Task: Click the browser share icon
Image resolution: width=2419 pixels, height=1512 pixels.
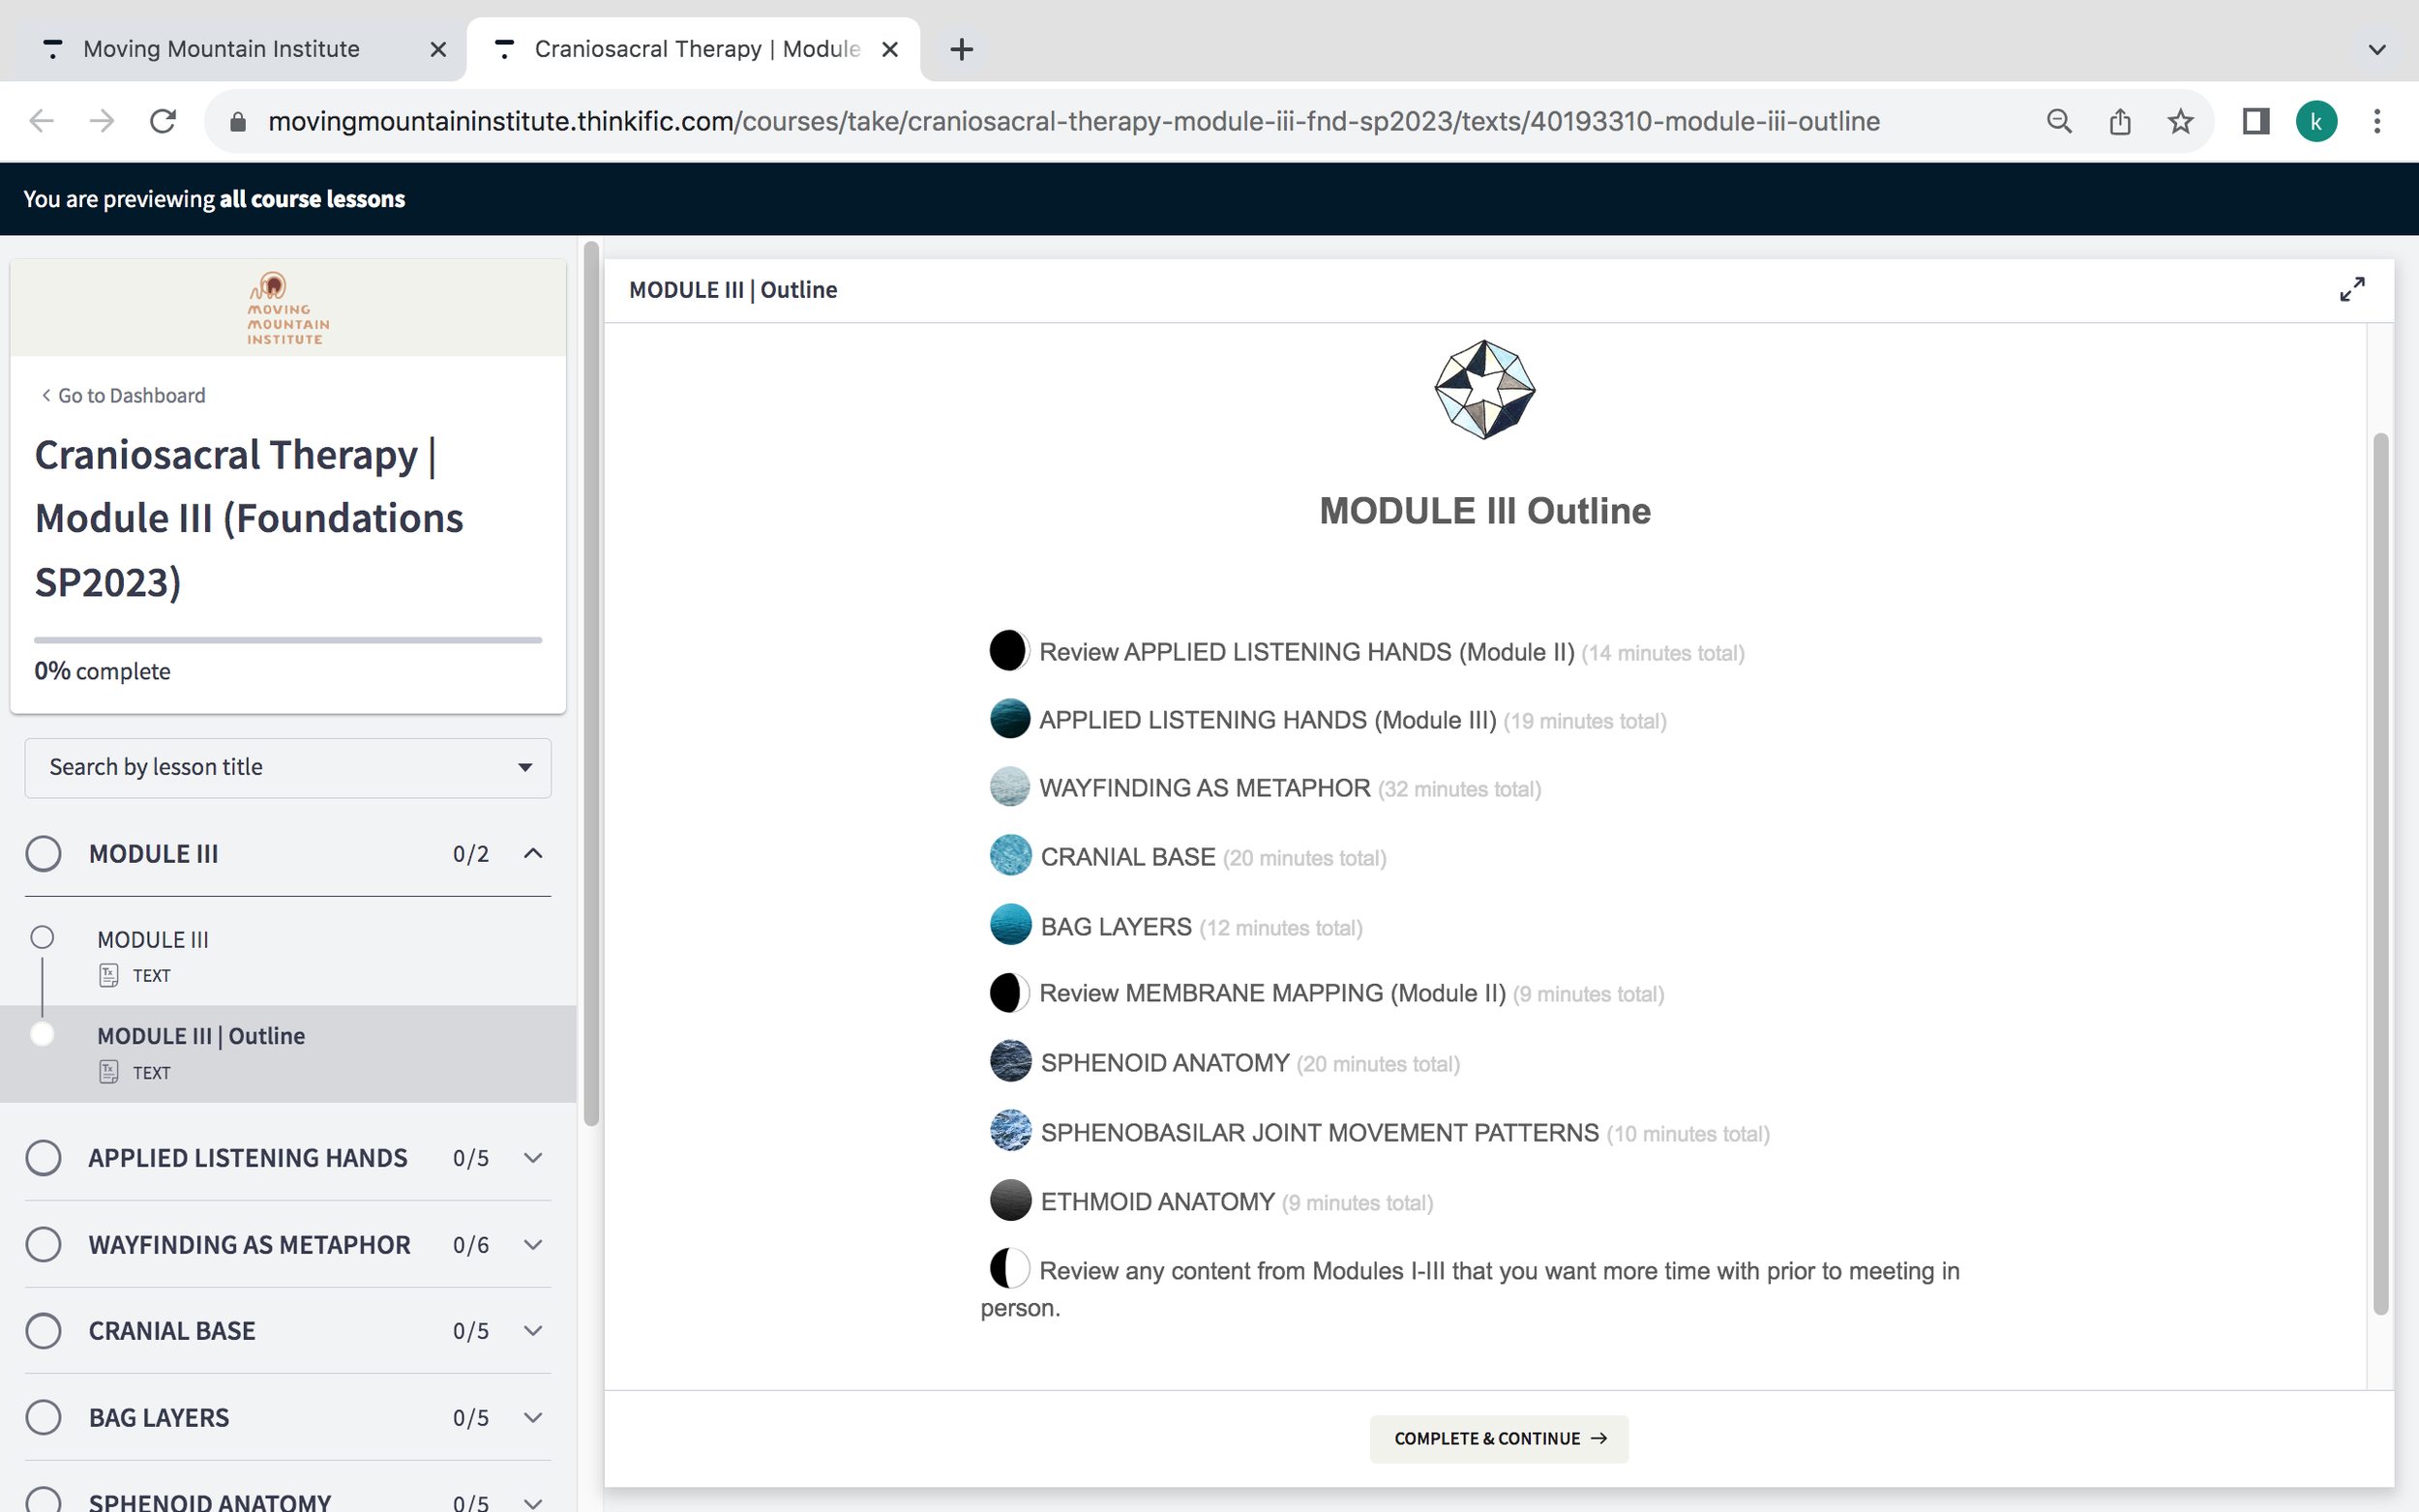Action: 2119,122
